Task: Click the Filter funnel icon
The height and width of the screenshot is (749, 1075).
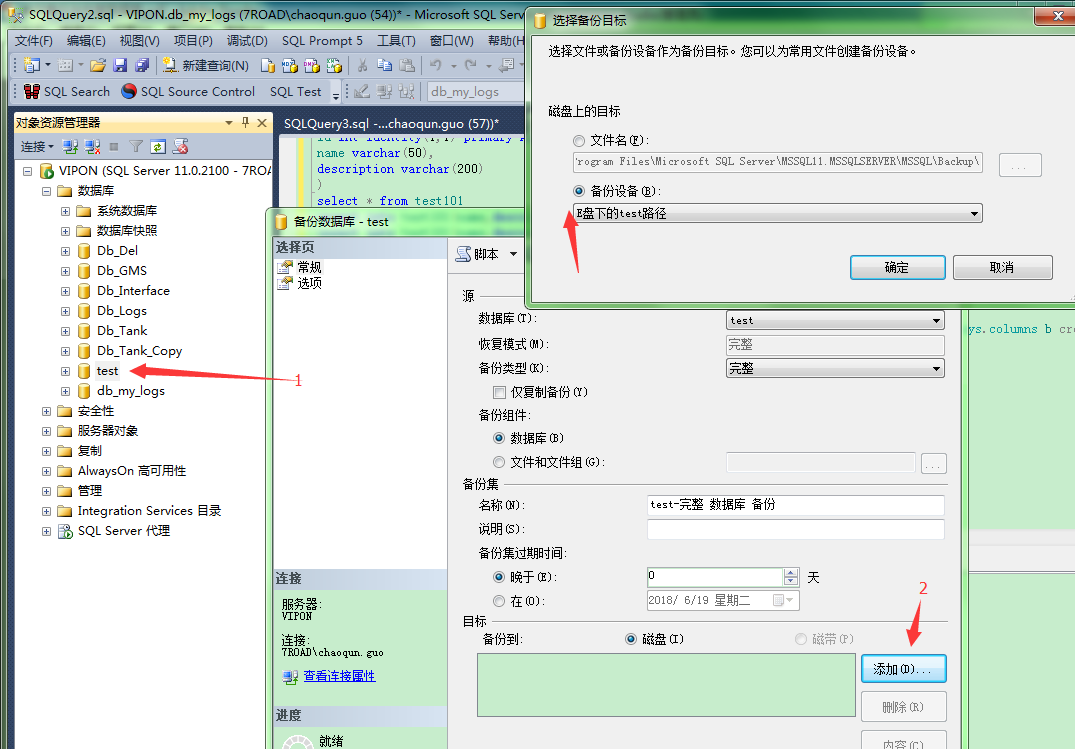Action: click(136, 146)
